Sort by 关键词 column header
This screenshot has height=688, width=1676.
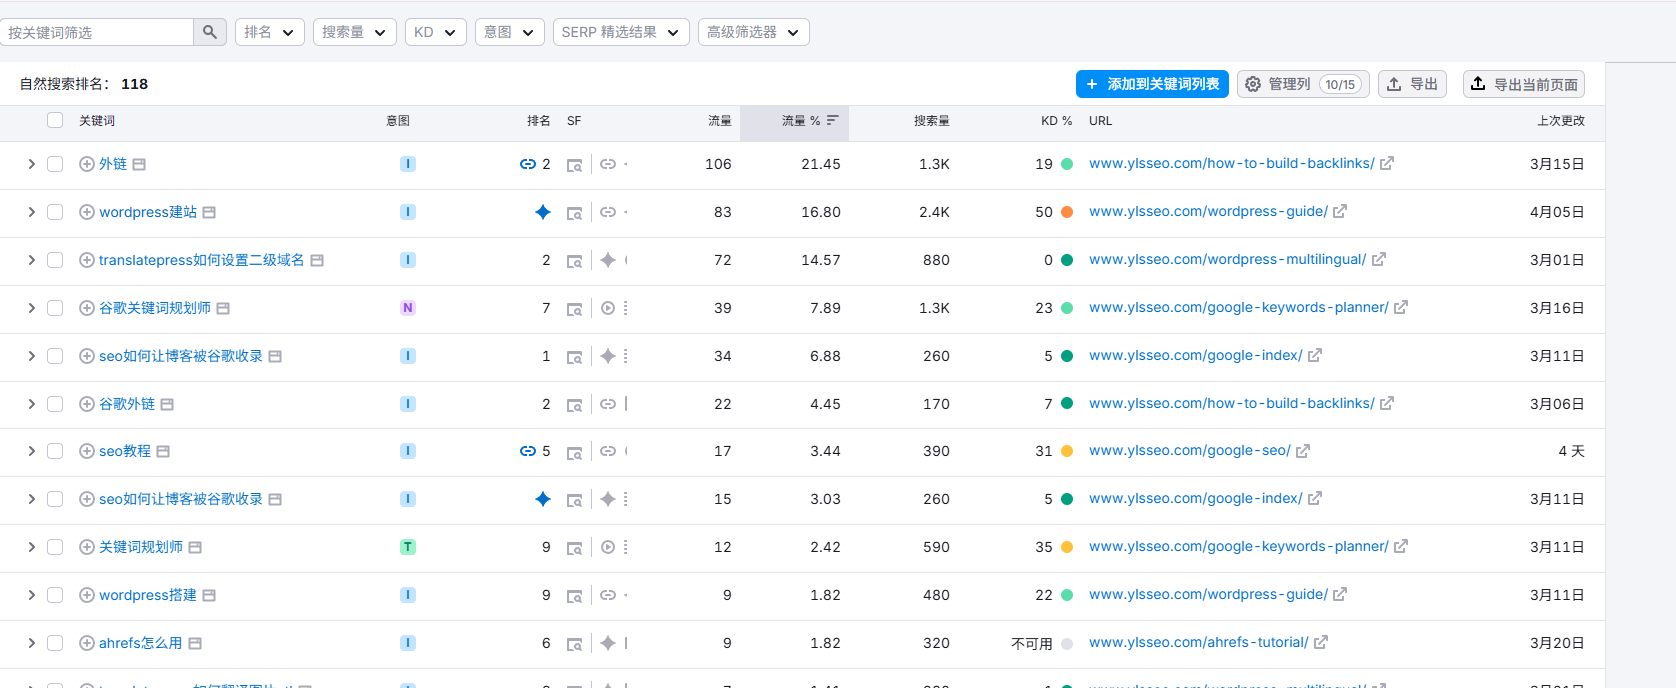tap(97, 121)
